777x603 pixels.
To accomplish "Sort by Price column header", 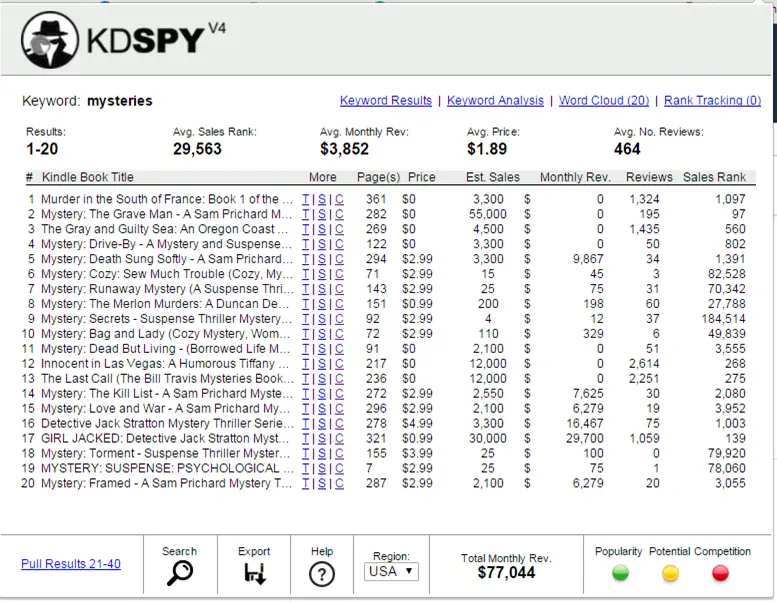I will [422, 177].
